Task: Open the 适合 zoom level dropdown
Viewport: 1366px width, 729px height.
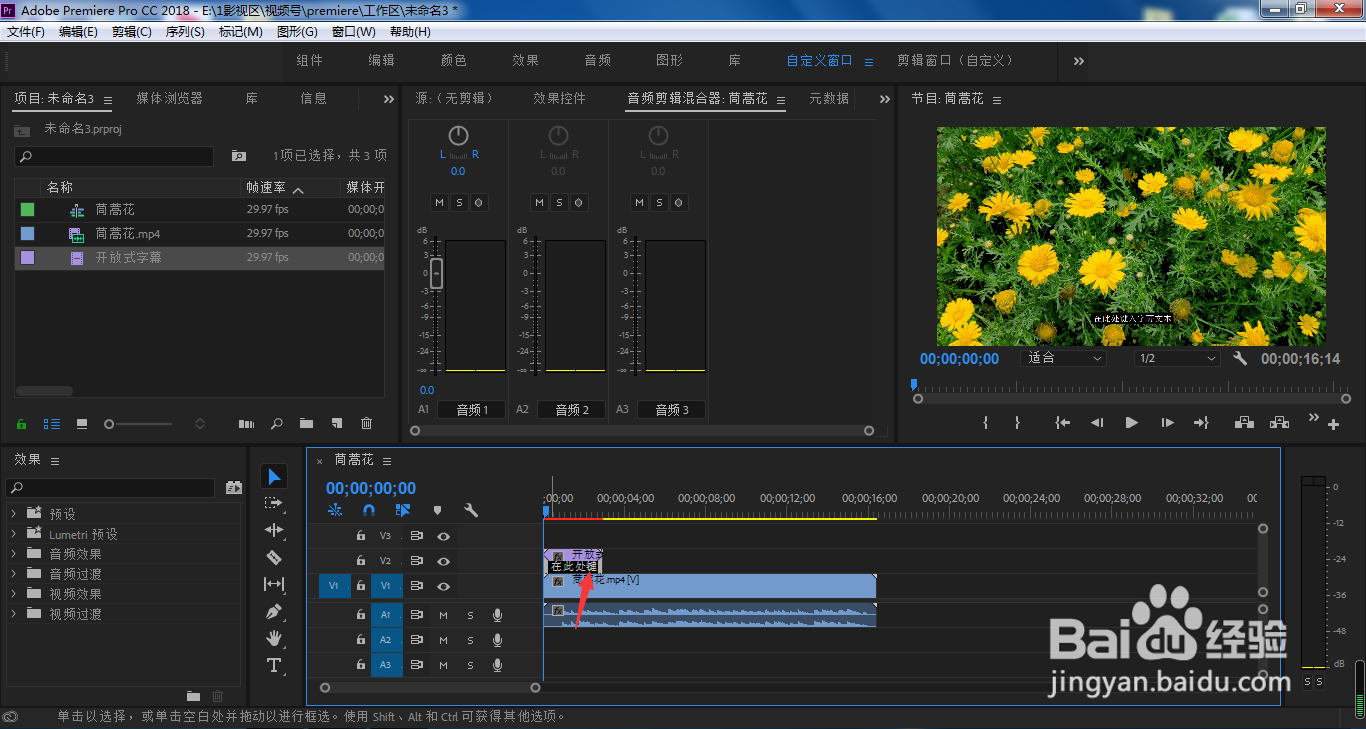Action: click(x=1063, y=358)
